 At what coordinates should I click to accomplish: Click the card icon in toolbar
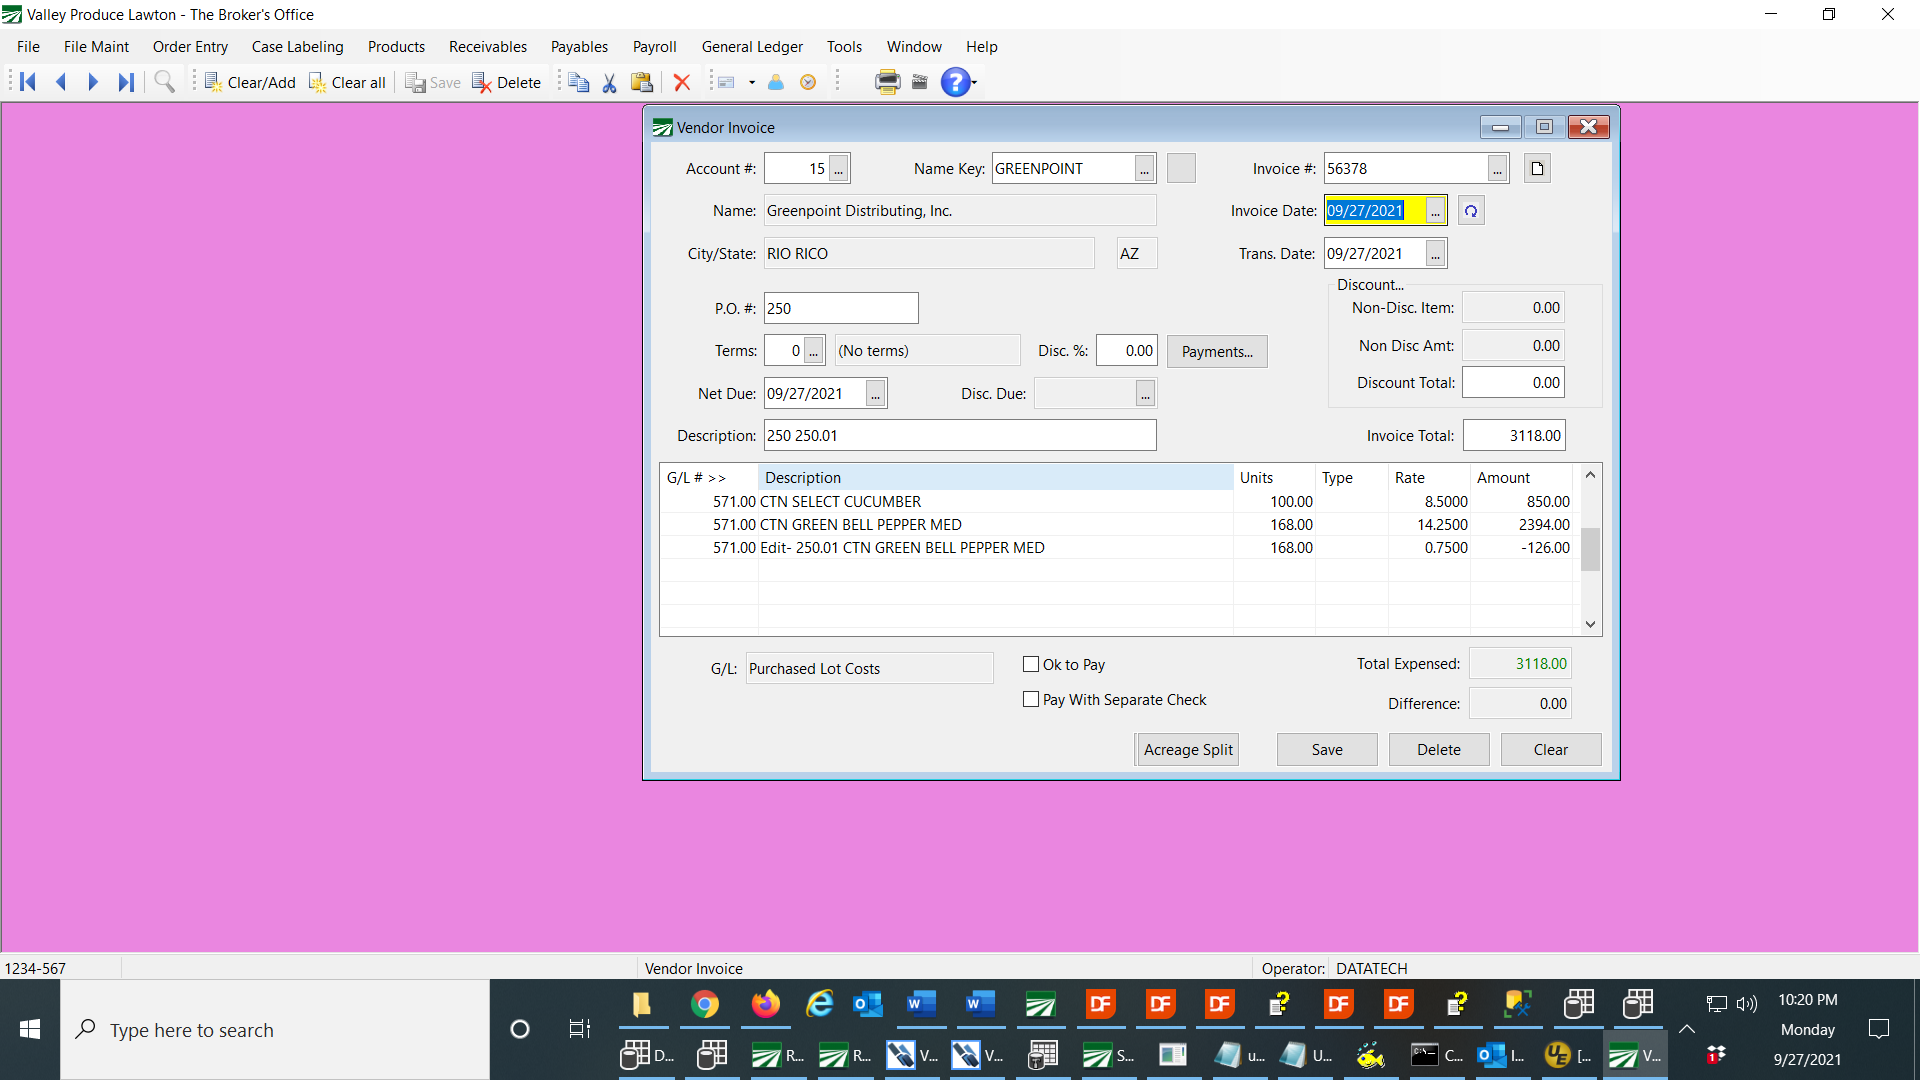727,82
